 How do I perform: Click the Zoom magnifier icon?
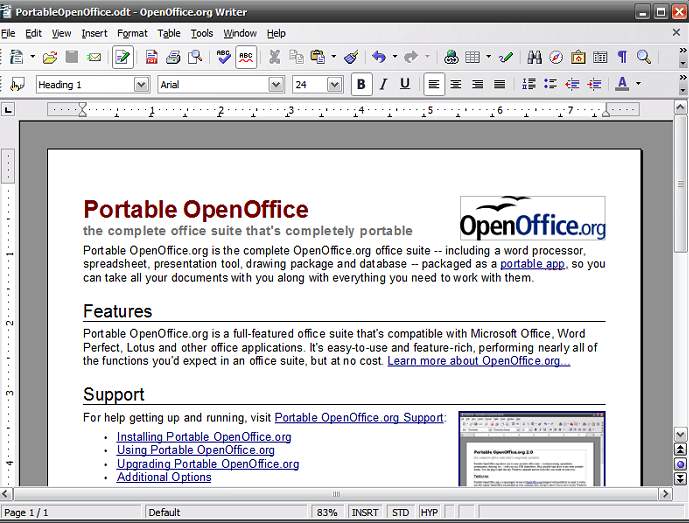[644, 57]
